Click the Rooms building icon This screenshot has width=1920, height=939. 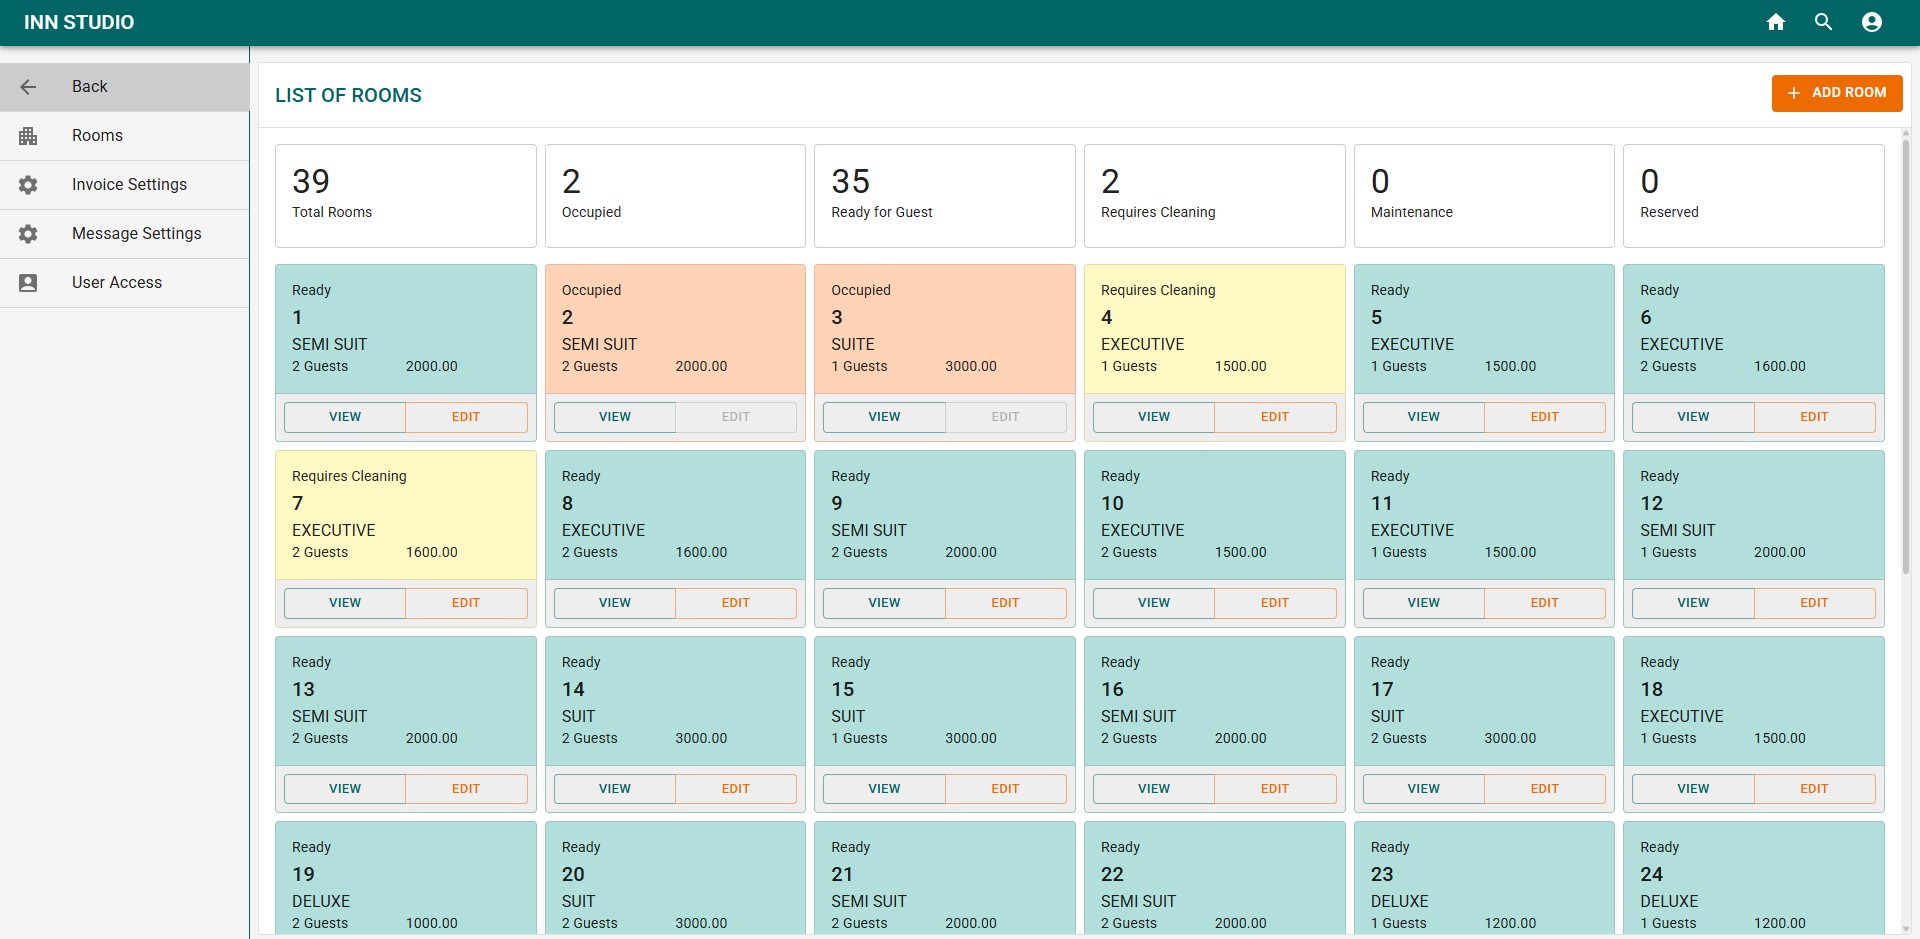(28, 136)
